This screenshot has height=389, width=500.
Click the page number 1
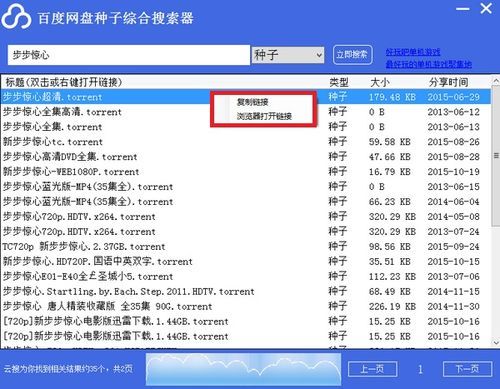(420, 369)
